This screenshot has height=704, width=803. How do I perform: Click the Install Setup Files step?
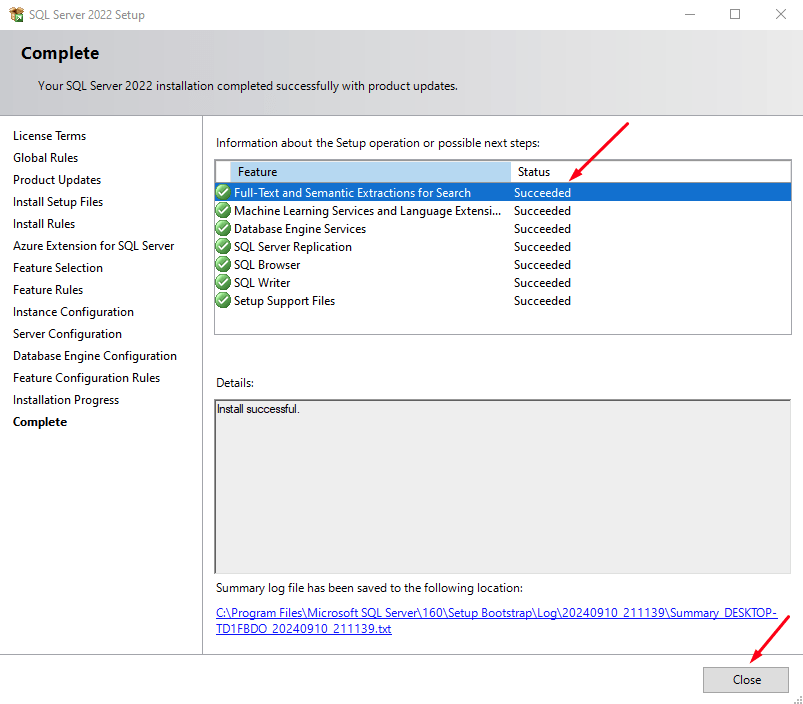[58, 202]
